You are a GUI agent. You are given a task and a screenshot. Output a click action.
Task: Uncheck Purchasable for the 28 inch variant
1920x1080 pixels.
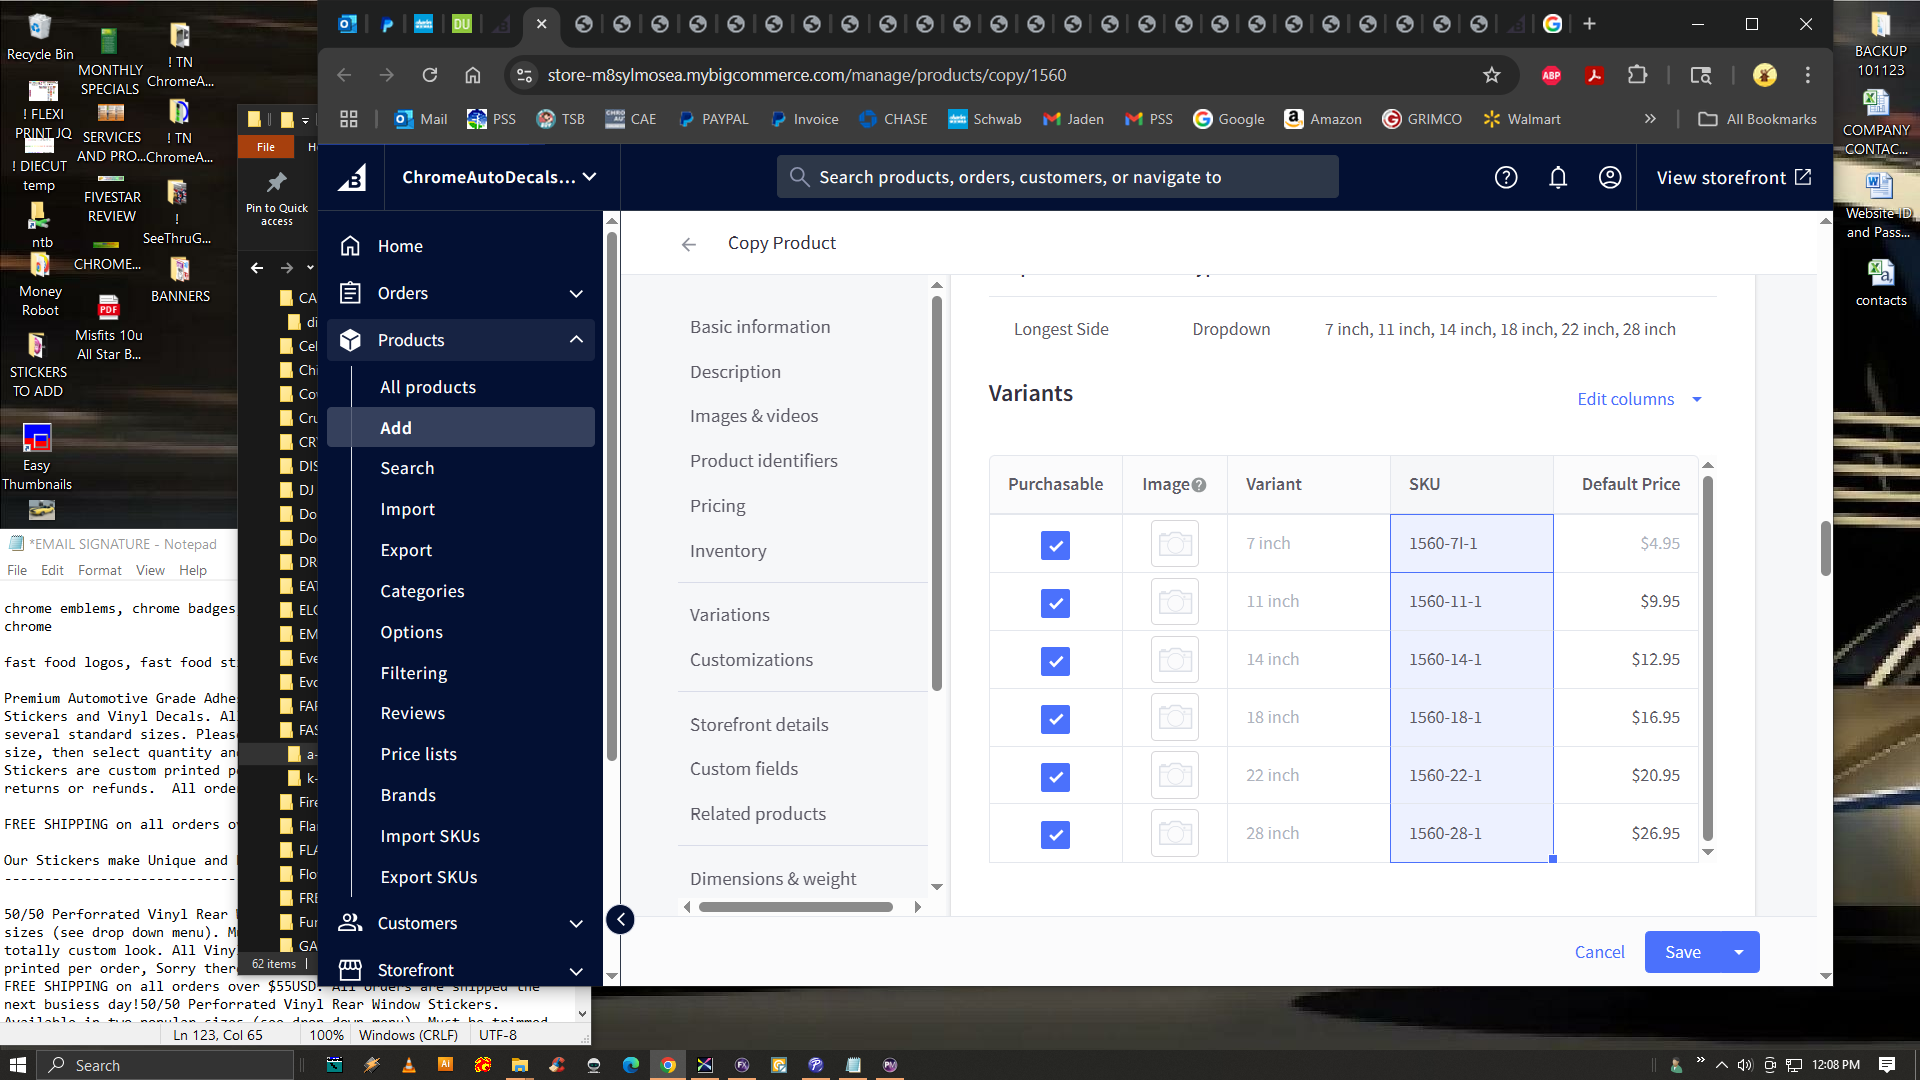click(1055, 835)
